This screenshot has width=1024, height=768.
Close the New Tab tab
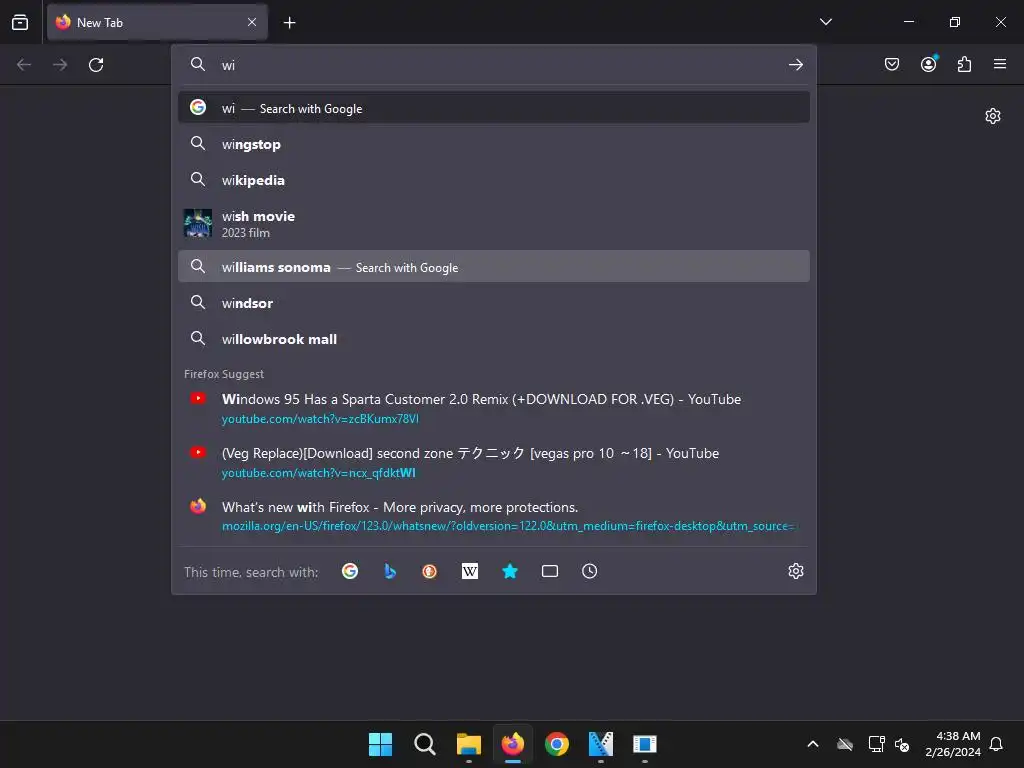pos(252,22)
